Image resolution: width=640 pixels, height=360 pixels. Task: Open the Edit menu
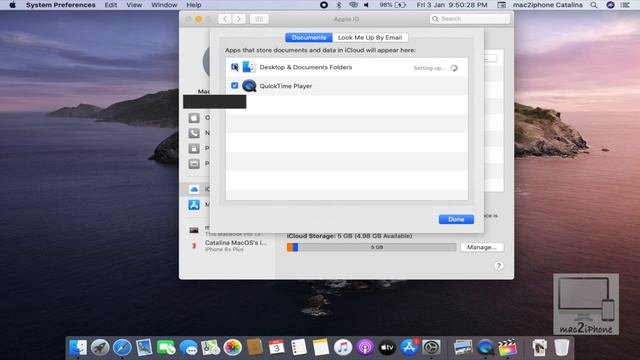coord(111,5)
